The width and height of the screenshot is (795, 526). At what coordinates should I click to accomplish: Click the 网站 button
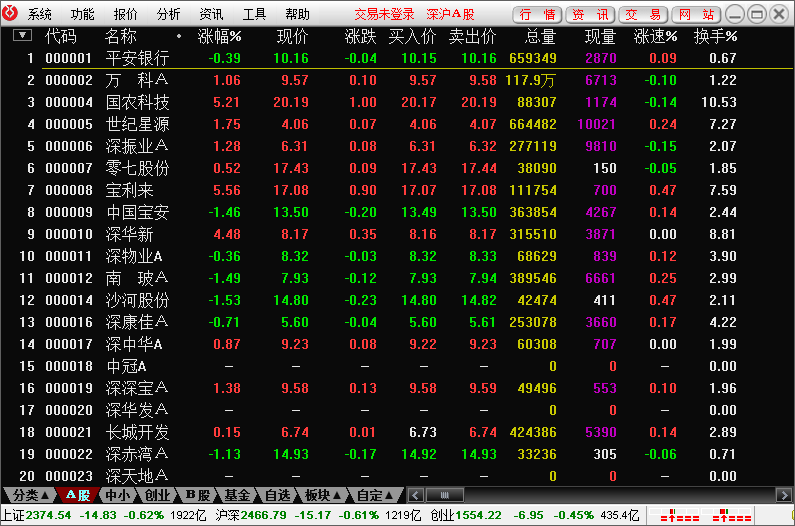[x=697, y=15]
